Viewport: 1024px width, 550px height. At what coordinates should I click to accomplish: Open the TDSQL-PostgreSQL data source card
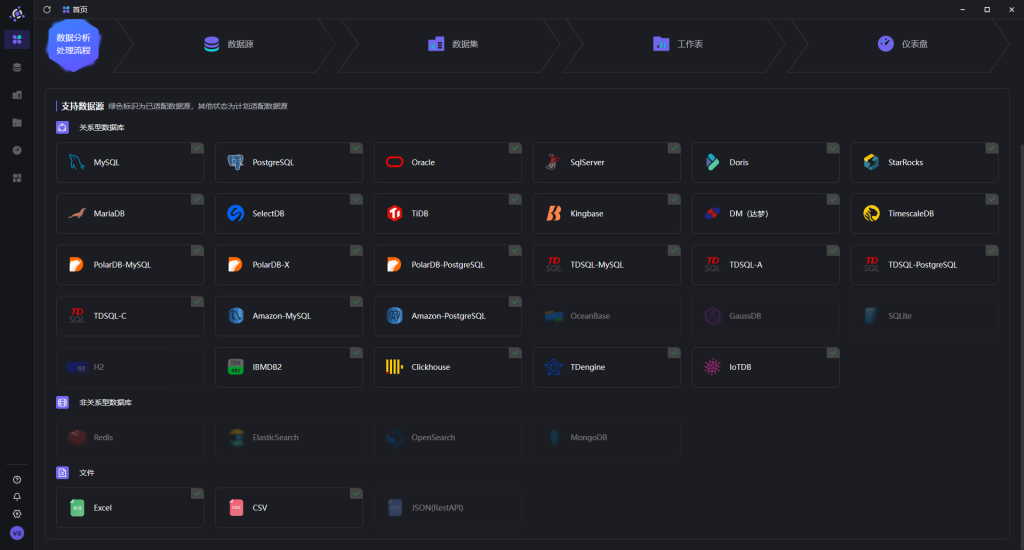(924, 265)
